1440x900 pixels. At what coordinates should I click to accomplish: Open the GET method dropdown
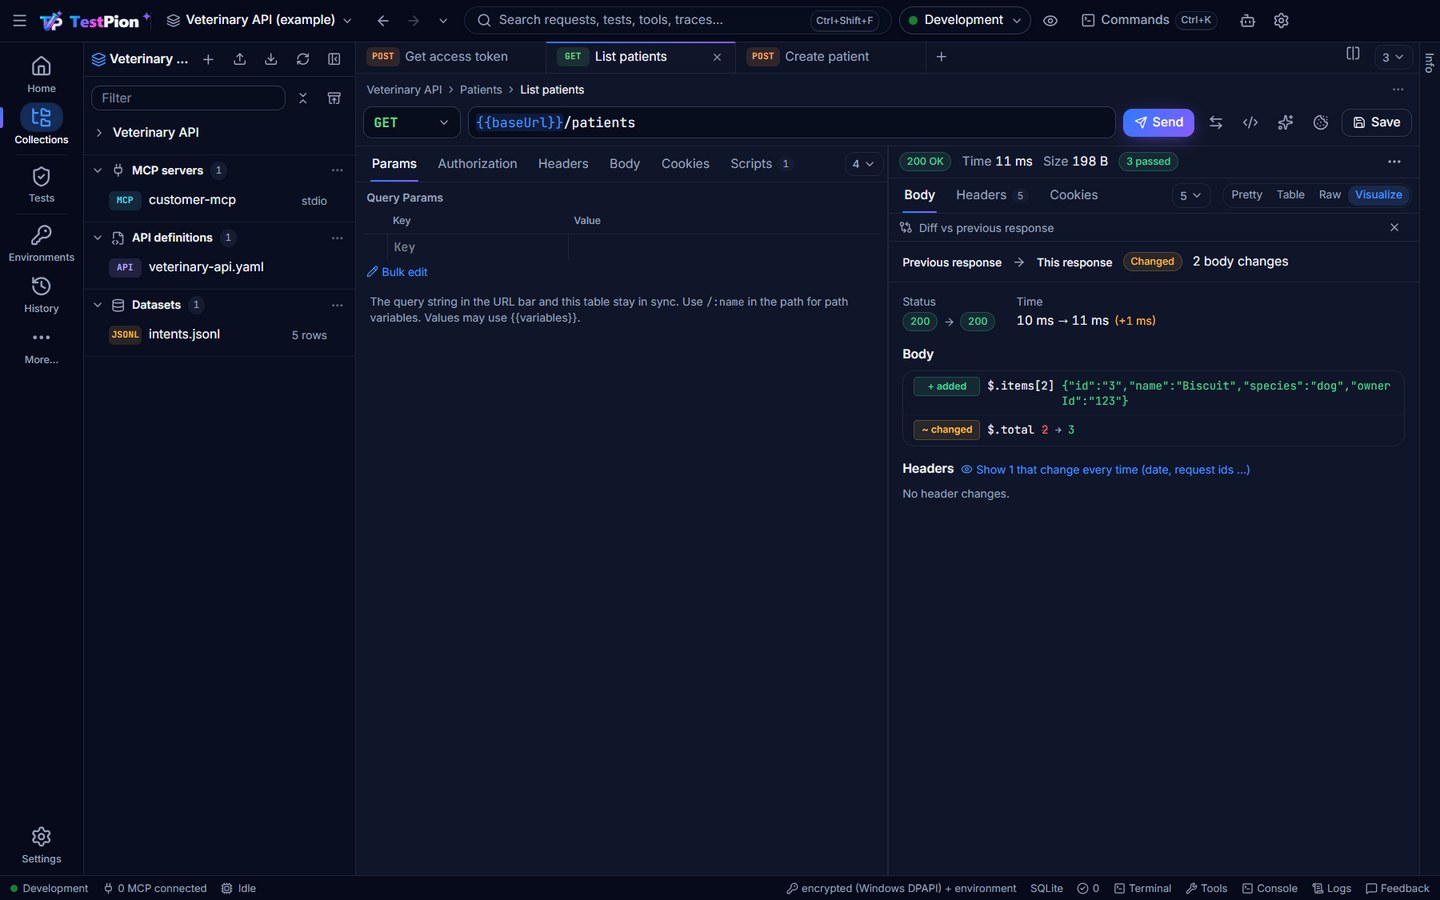(x=411, y=122)
